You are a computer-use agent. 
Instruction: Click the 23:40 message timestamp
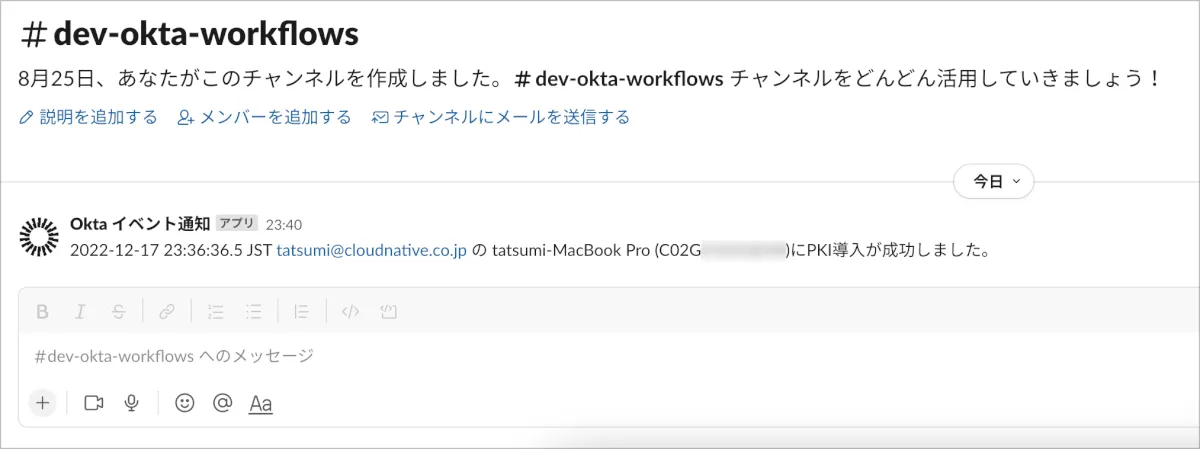click(x=284, y=225)
